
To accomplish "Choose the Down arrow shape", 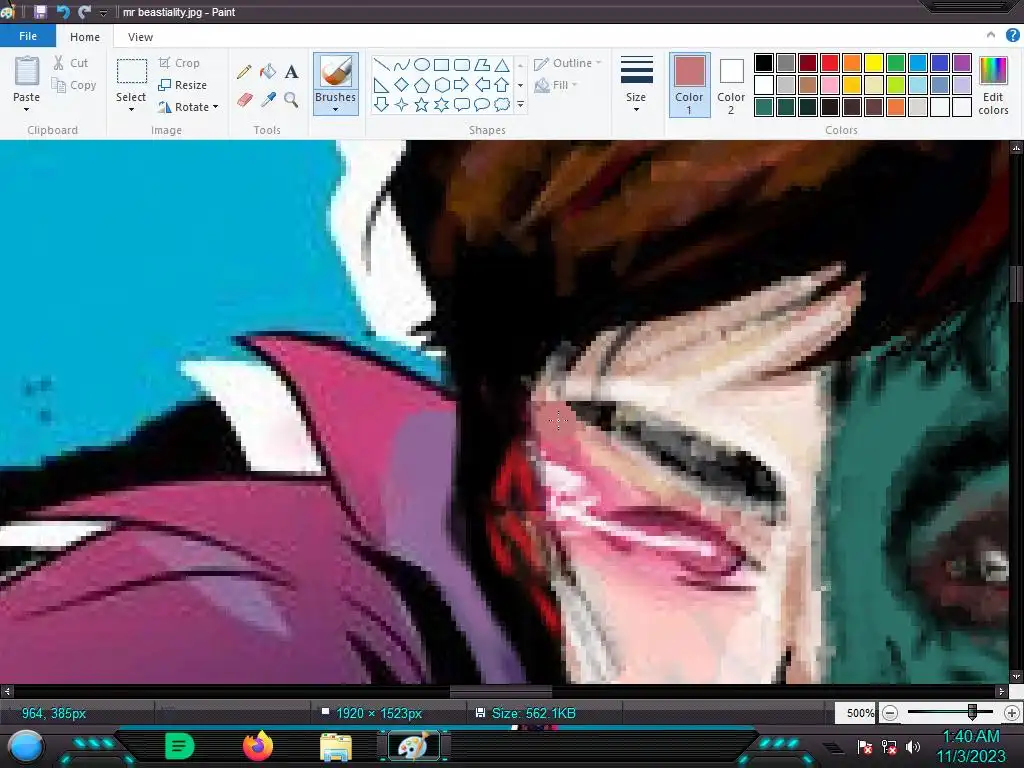I will [x=382, y=104].
